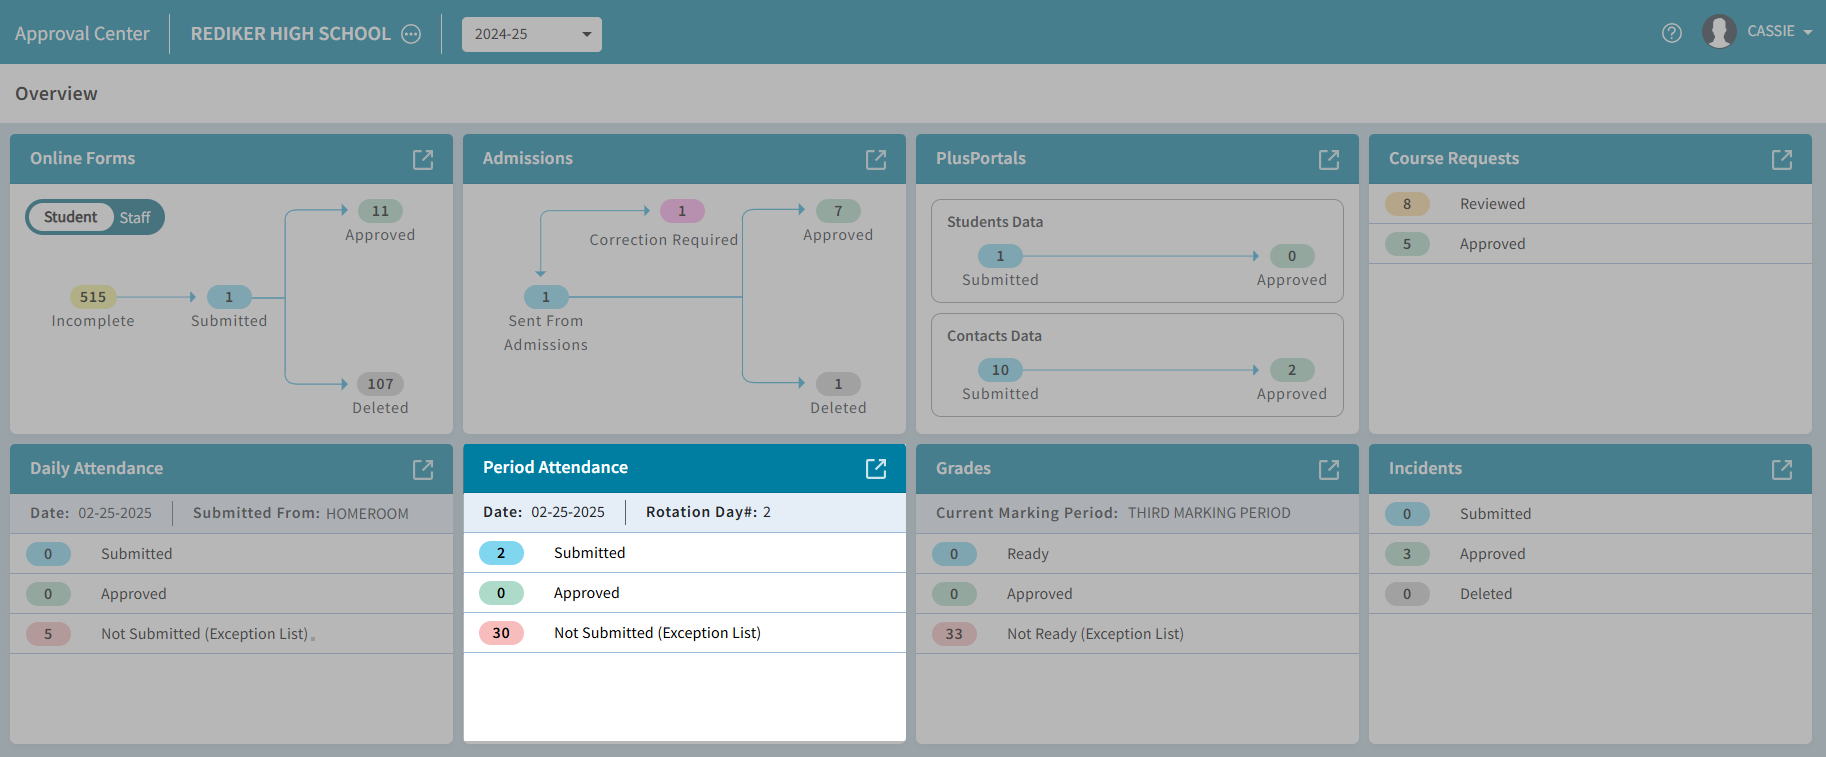The image size is (1826, 757).
Task: Open PlusPortals panel external link icon
Action: pos(1329,159)
